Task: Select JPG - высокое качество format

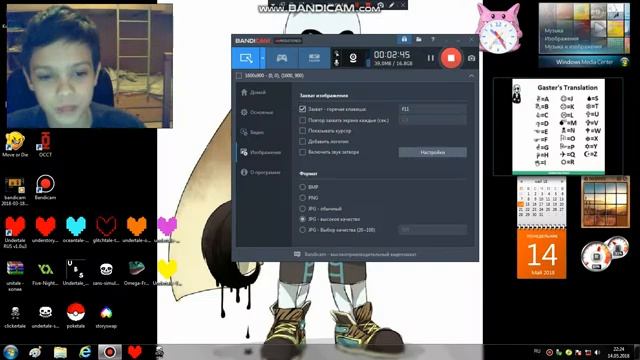Action: (302, 219)
